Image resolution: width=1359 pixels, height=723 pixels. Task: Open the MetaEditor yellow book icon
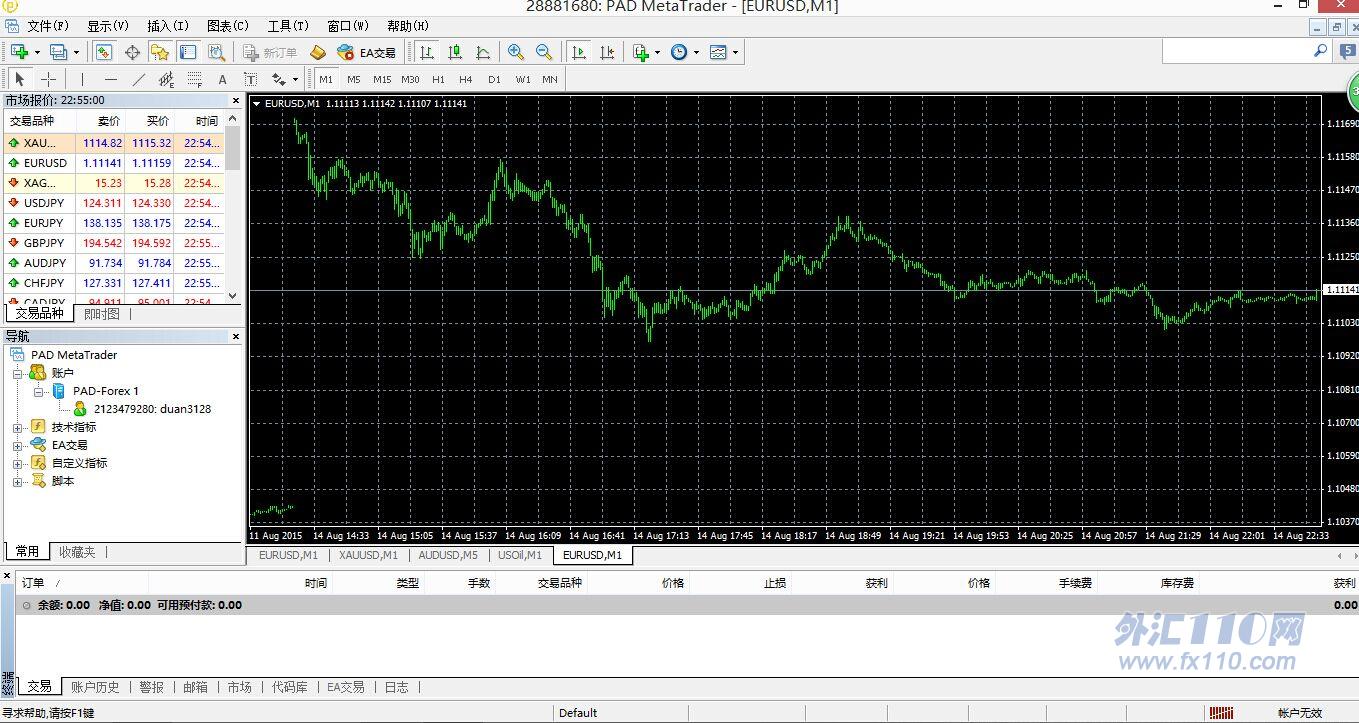point(318,52)
